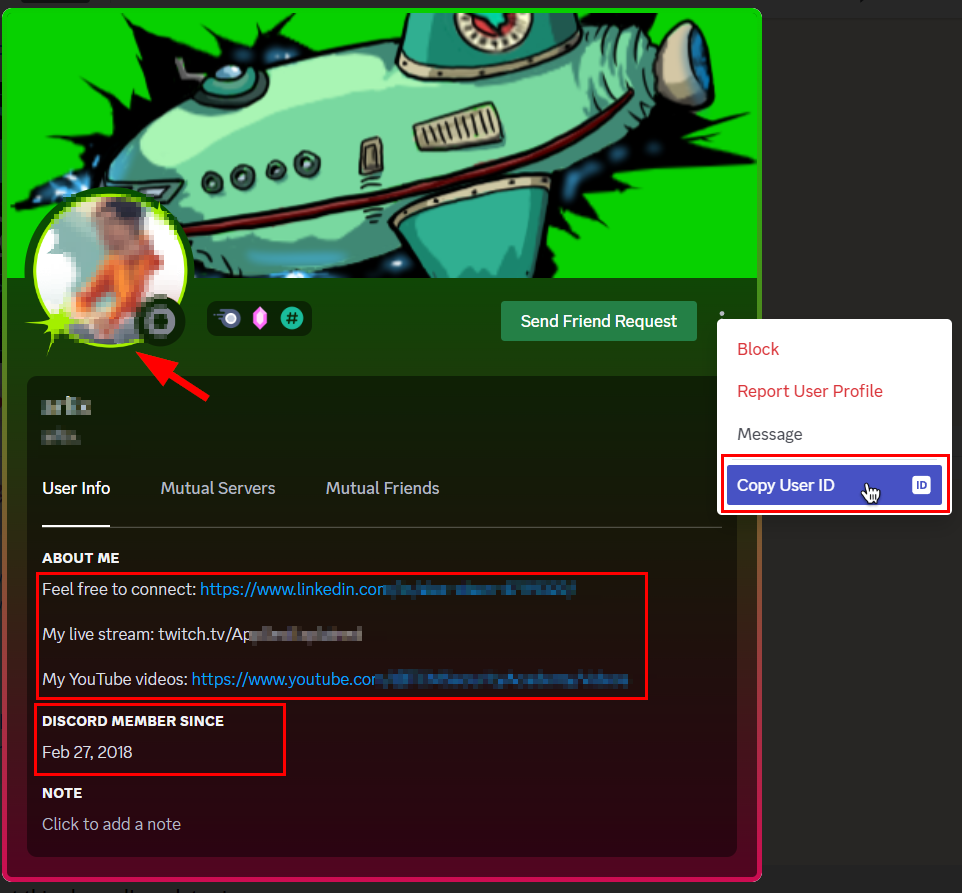Click the NOTE heading
This screenshot has height=893, width=962.
pos(62,793)
